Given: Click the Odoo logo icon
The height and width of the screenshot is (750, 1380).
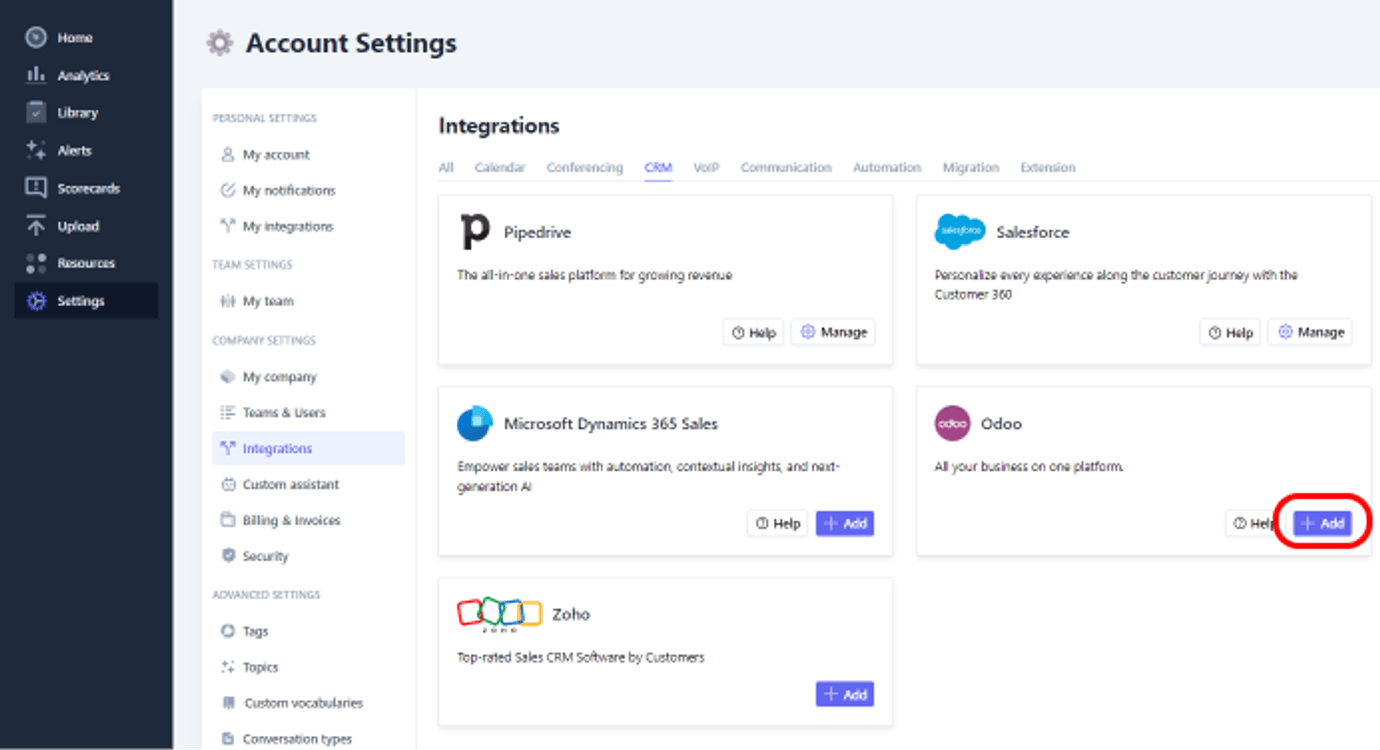Looking at the screenshot, I should 952,423.
